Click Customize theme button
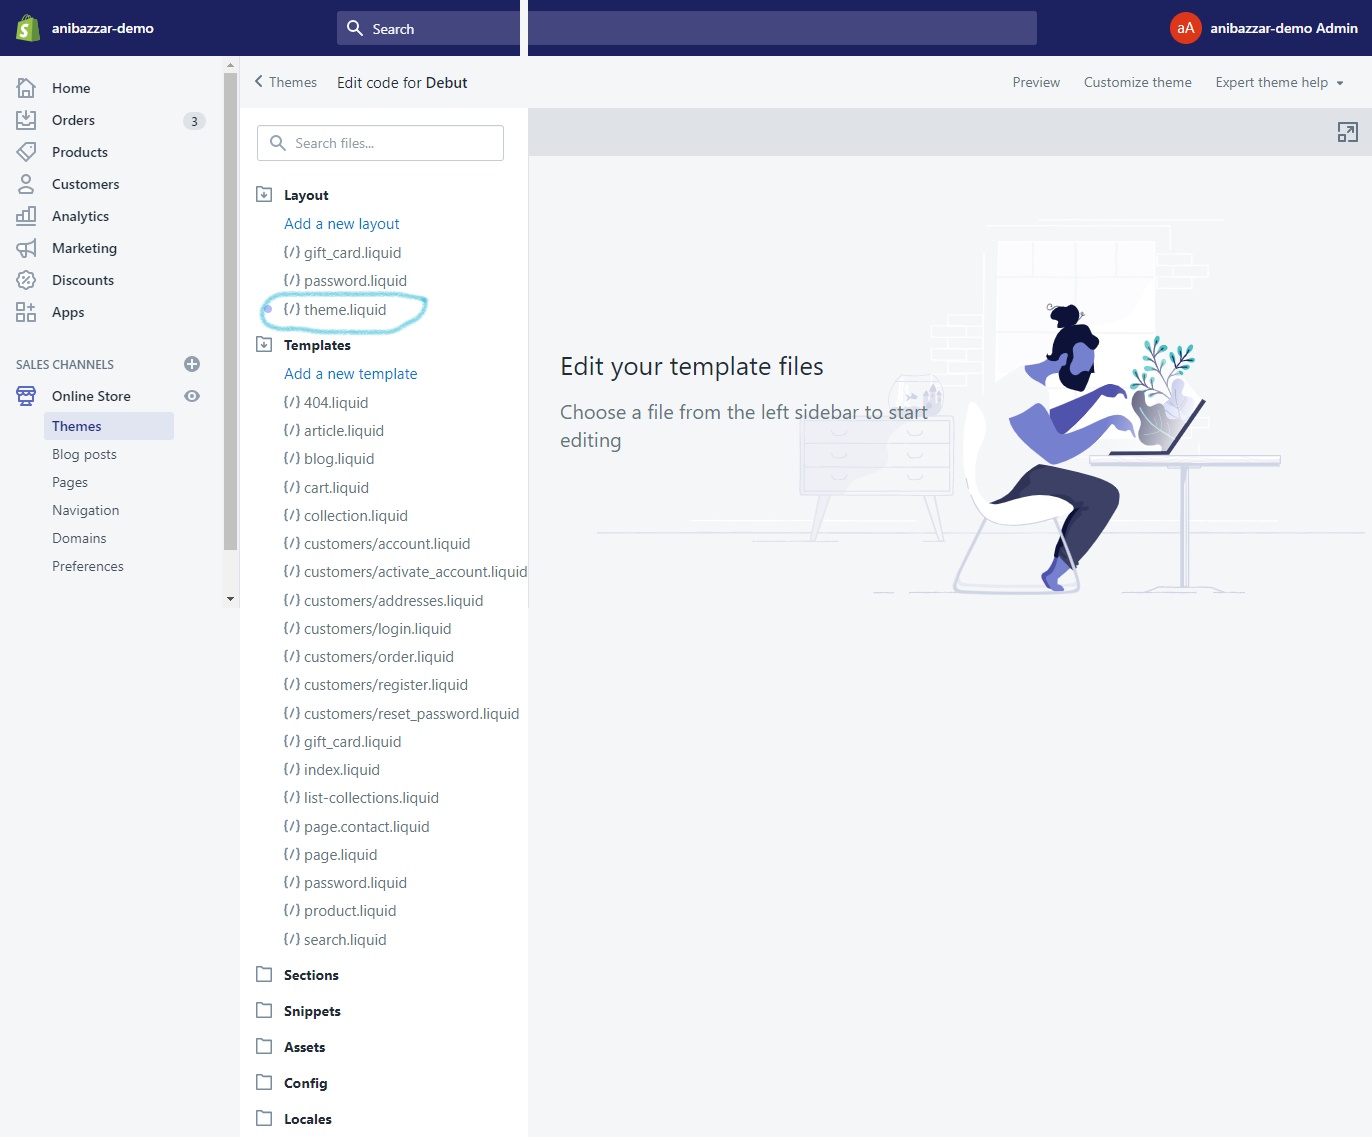The width and height of the screenshot is (1372, 1137). point(1137,83)
